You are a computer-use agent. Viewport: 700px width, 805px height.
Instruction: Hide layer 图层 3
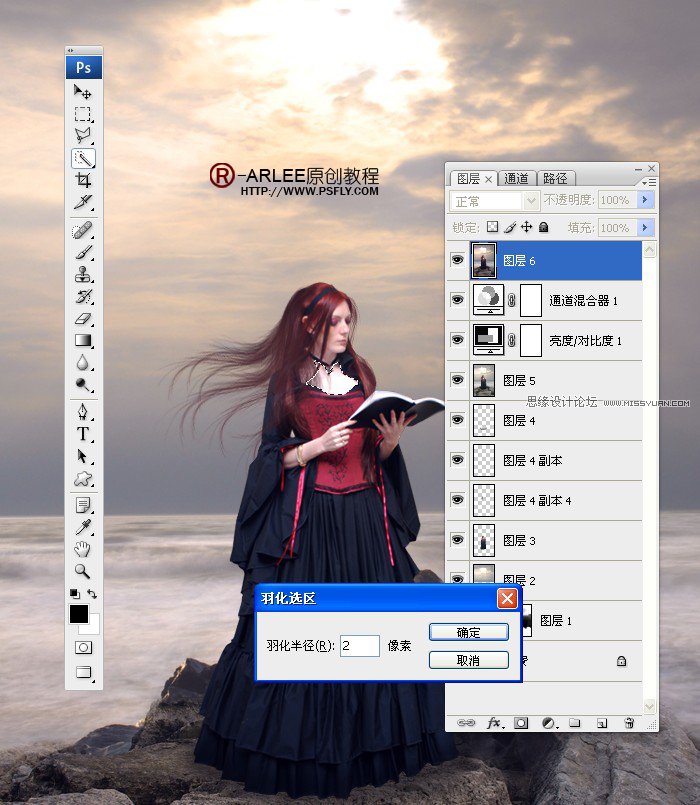click(457, 540)
